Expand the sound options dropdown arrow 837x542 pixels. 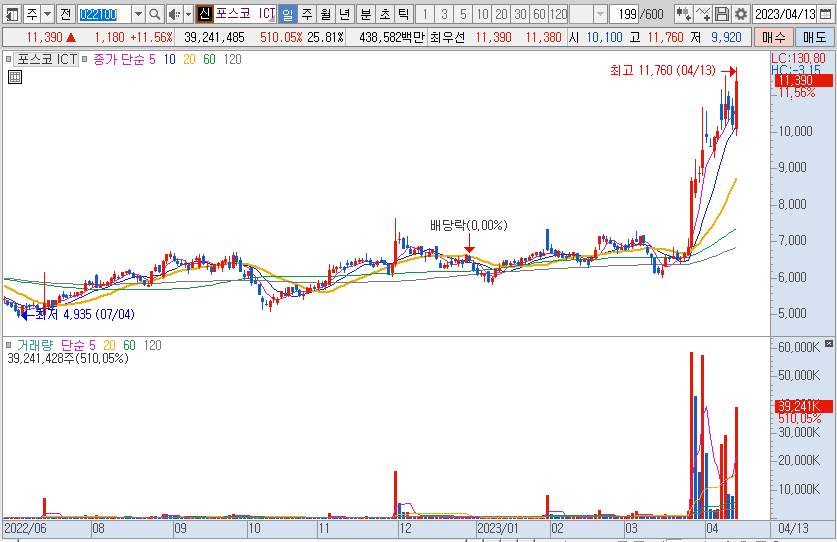188,14
